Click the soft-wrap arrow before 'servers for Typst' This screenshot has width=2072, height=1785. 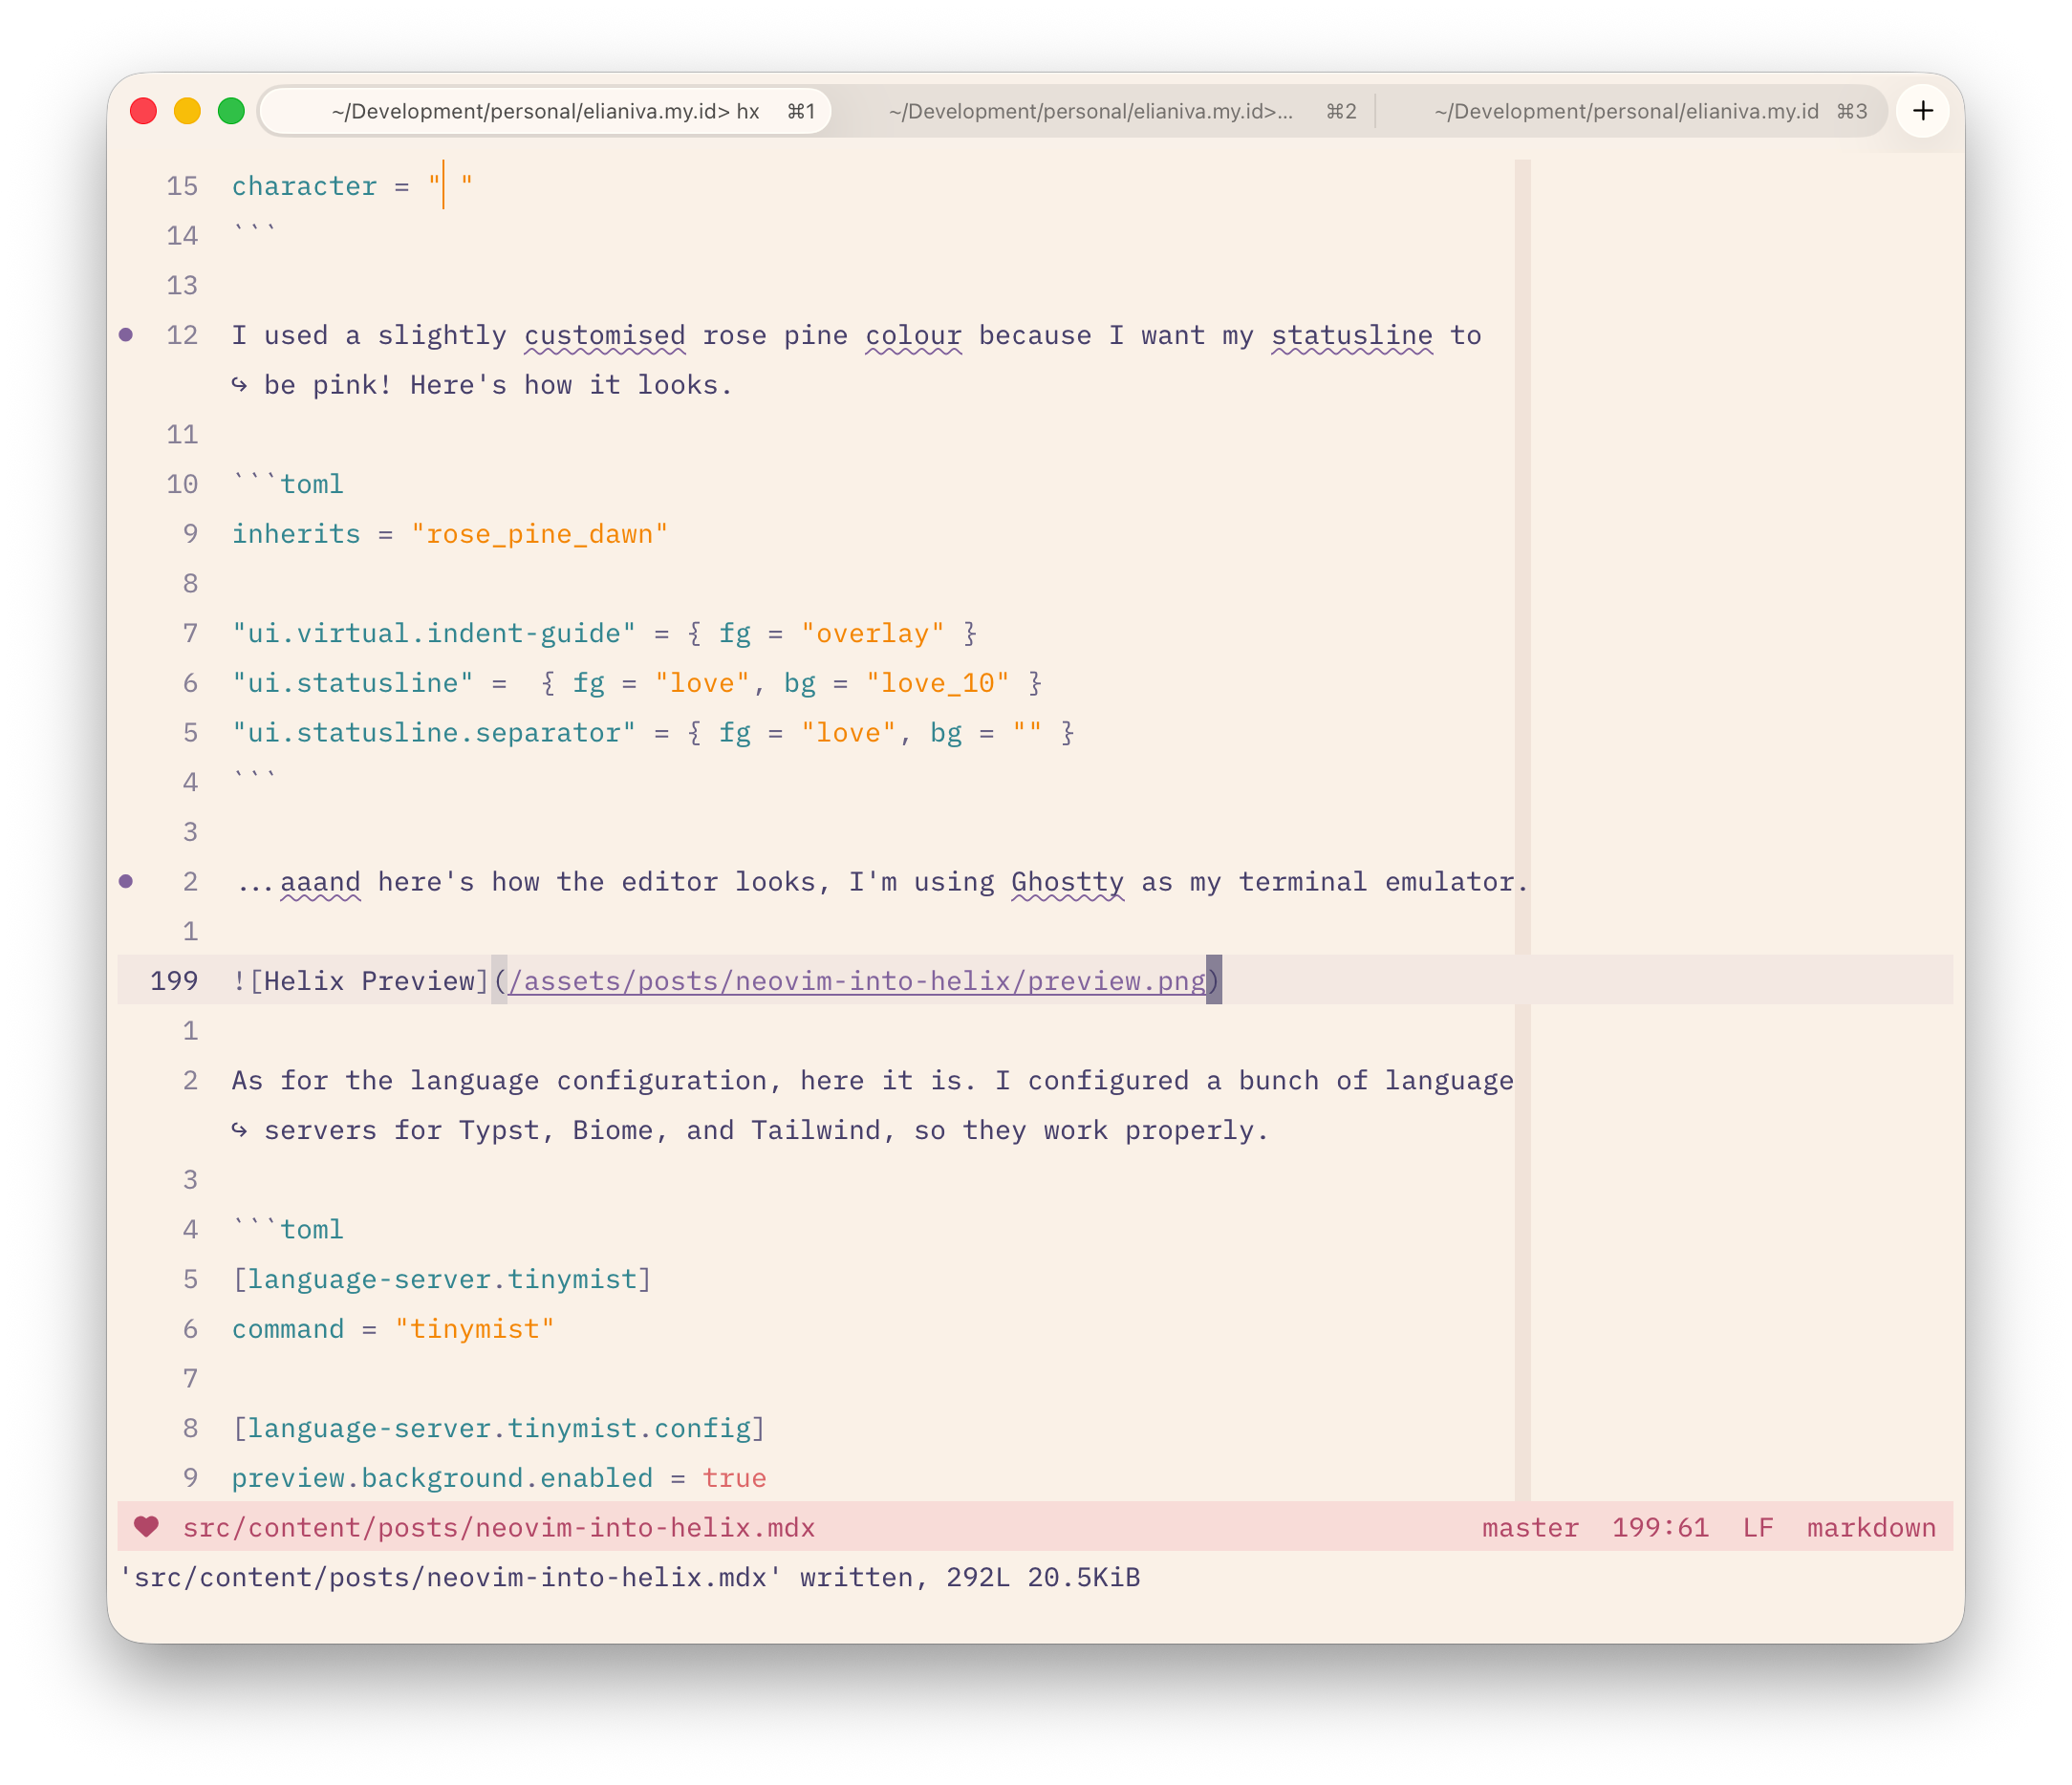tap(239, 1130)
